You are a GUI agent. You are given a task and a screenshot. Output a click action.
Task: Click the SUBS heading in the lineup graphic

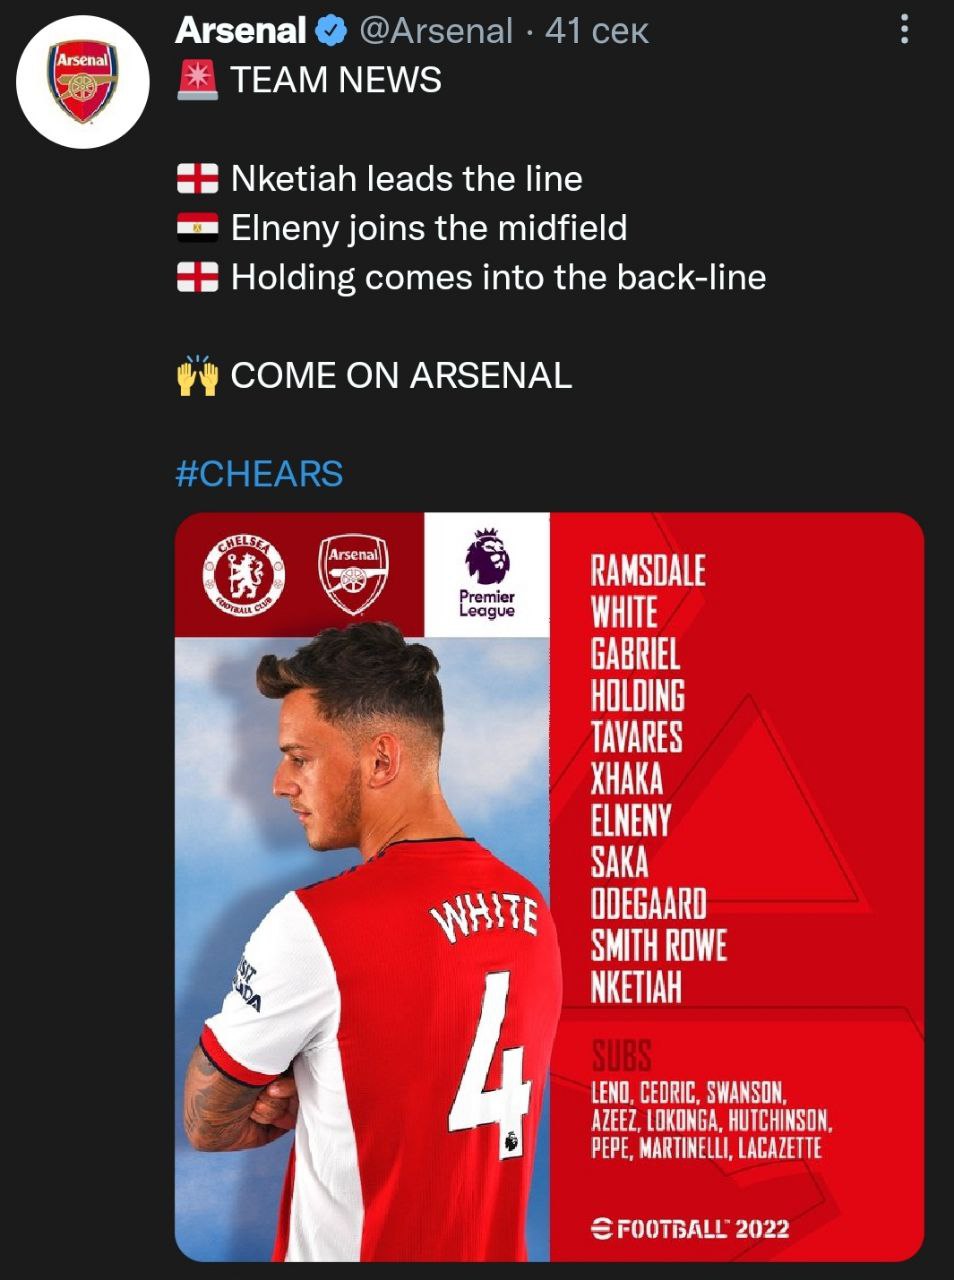621,1055
